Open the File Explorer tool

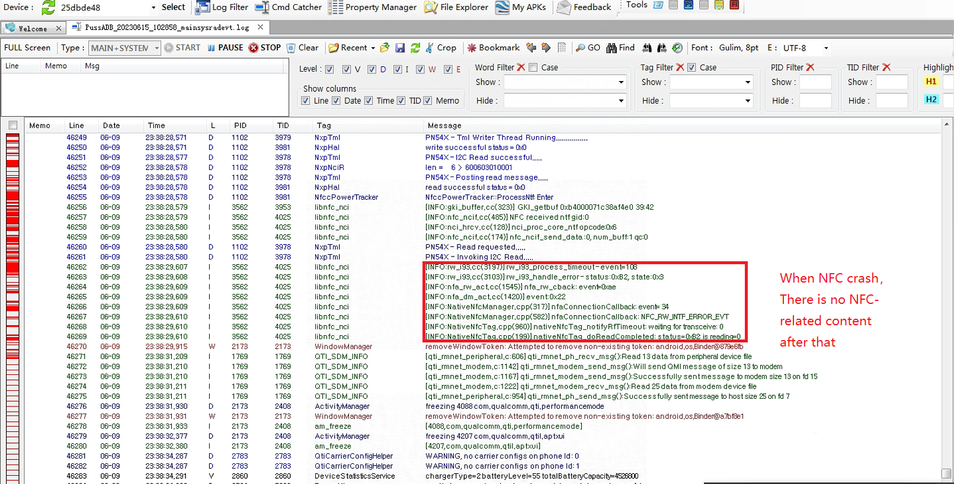(x=456, y=7)
